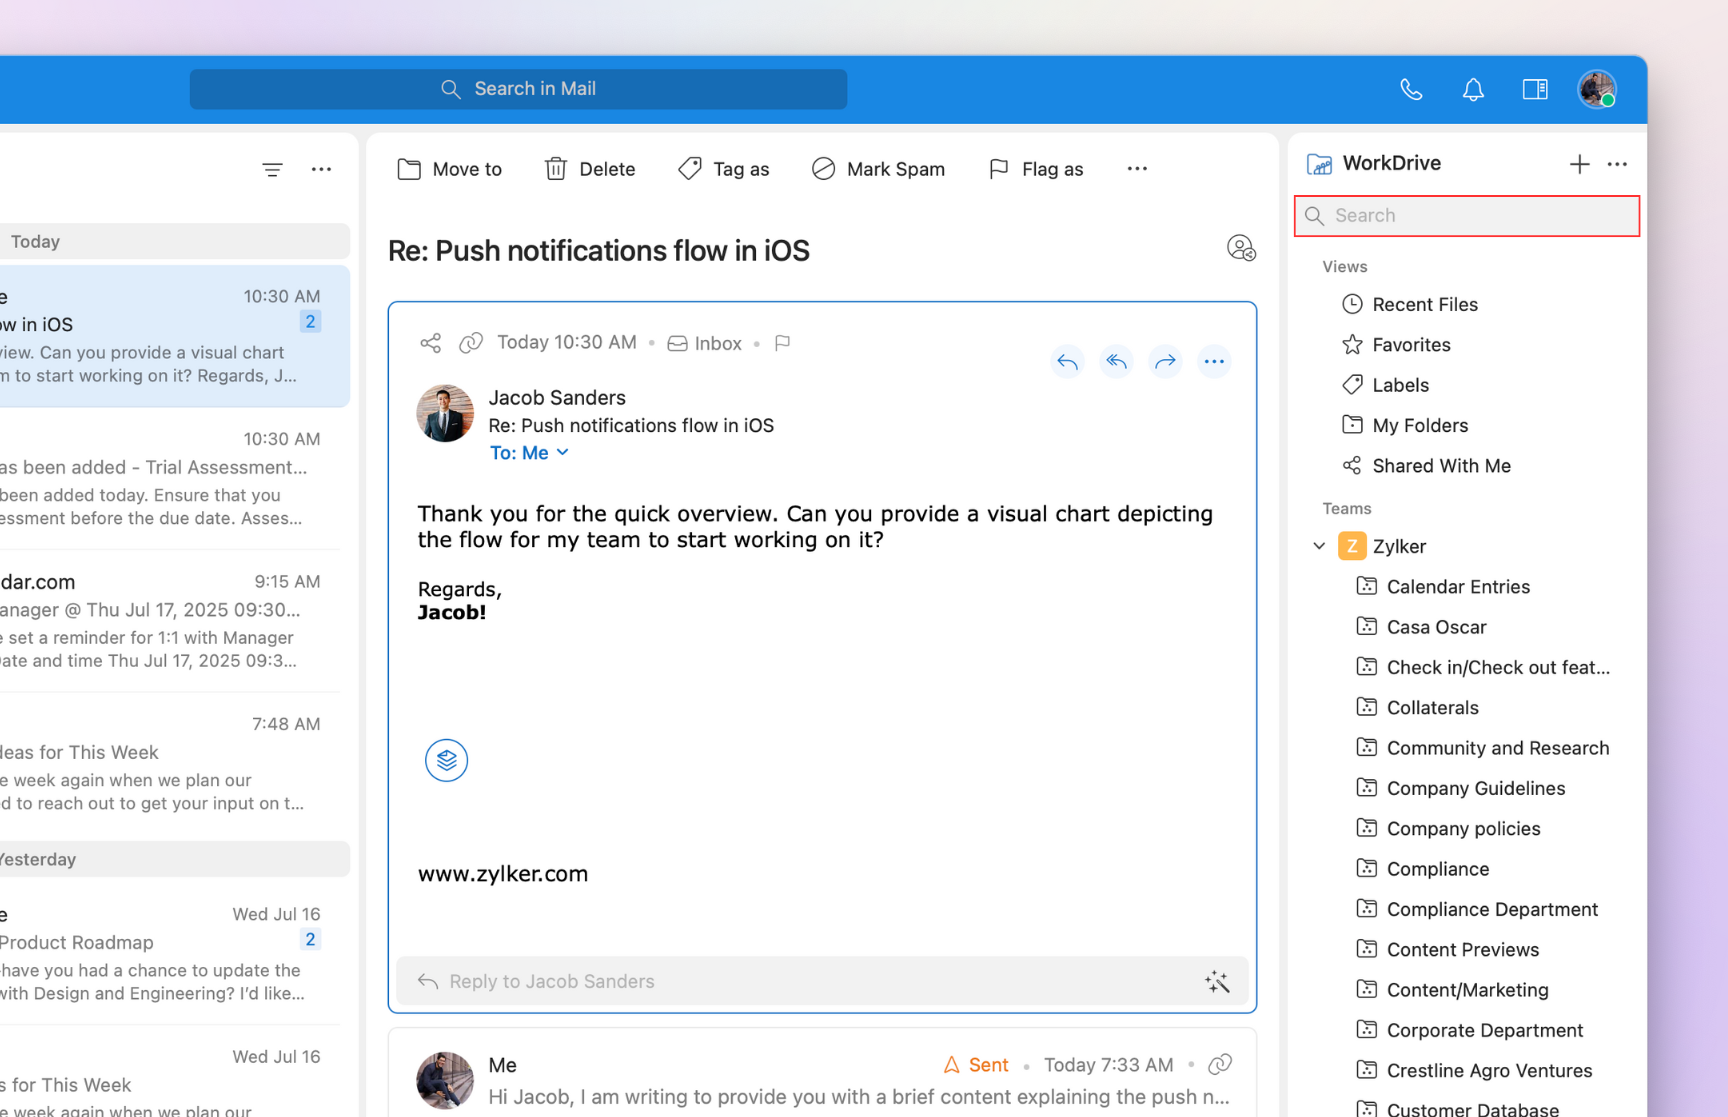The image size is (1728, 1117).
Task: Click the Me sender avatar in sent message
Action: point(445,1080)
